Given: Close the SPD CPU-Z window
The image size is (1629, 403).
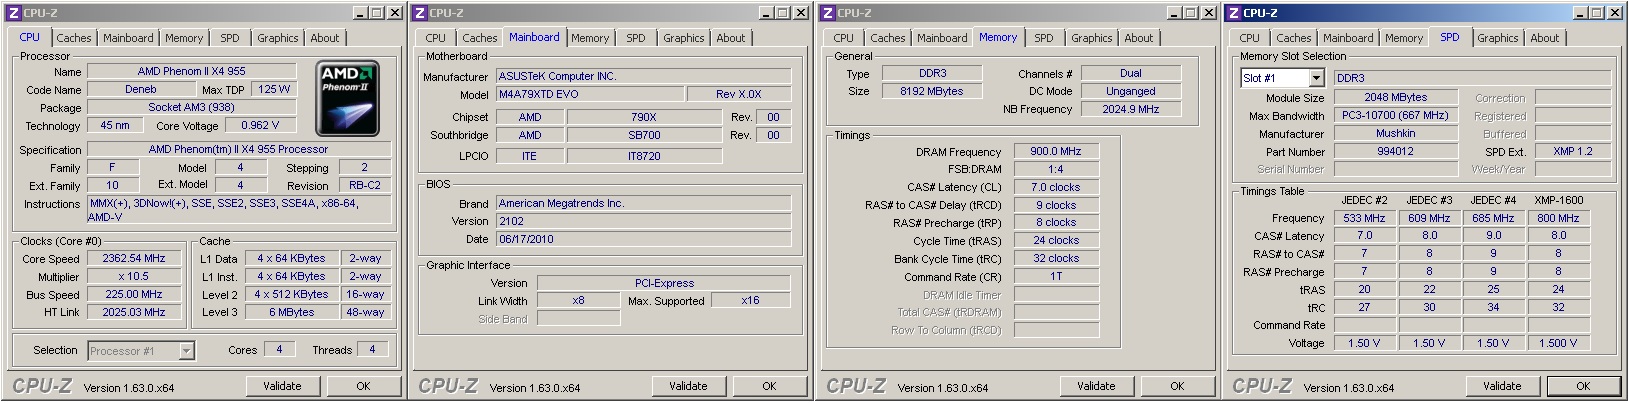Looking at the screenshot, I should 1614,13.
